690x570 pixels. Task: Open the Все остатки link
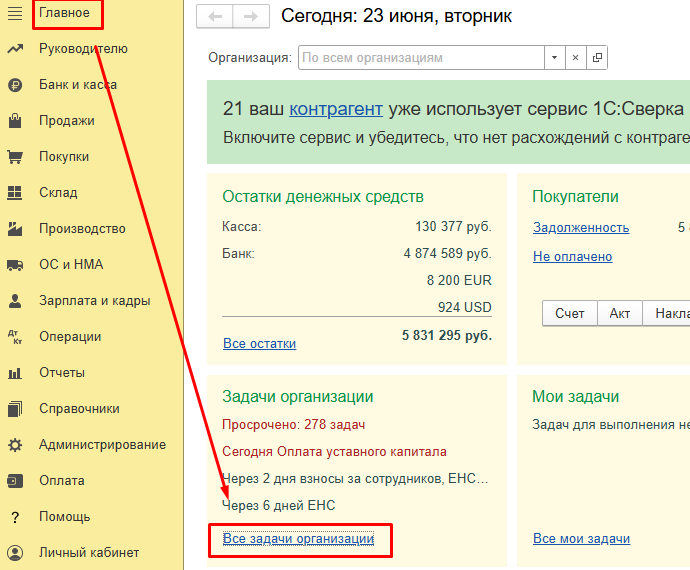pos(259,343)
